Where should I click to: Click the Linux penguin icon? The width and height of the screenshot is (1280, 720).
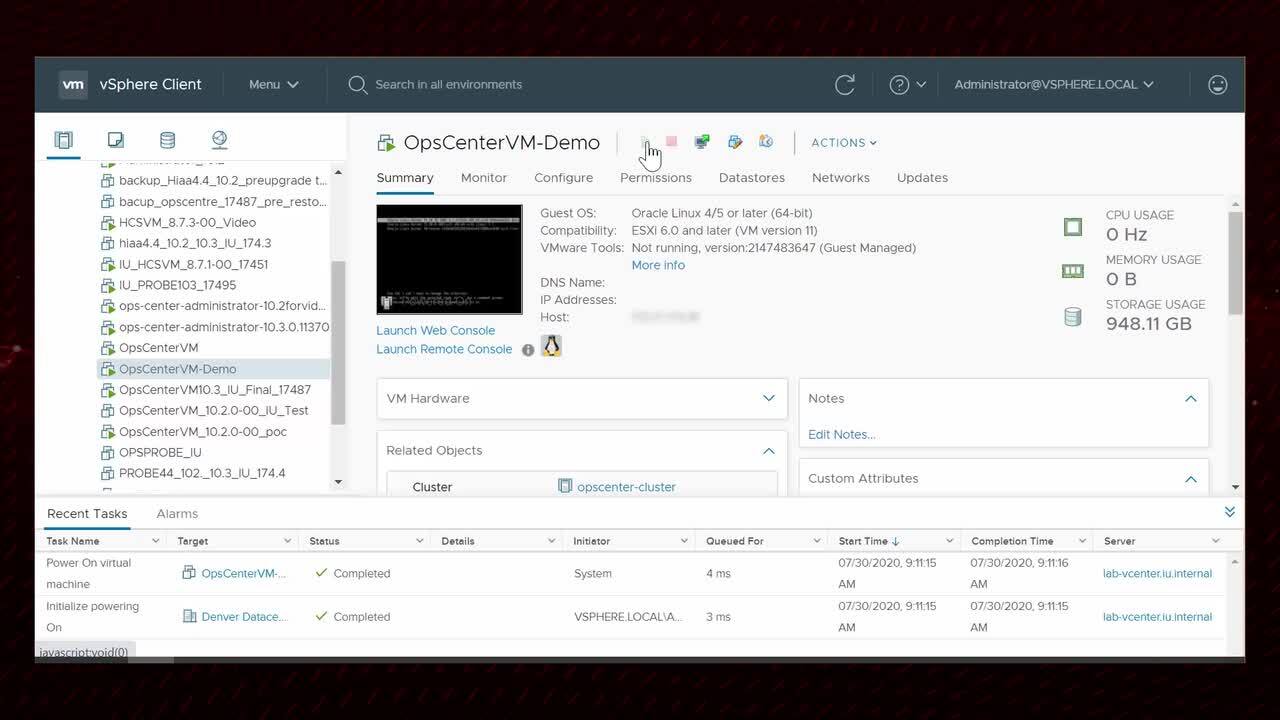551,346
